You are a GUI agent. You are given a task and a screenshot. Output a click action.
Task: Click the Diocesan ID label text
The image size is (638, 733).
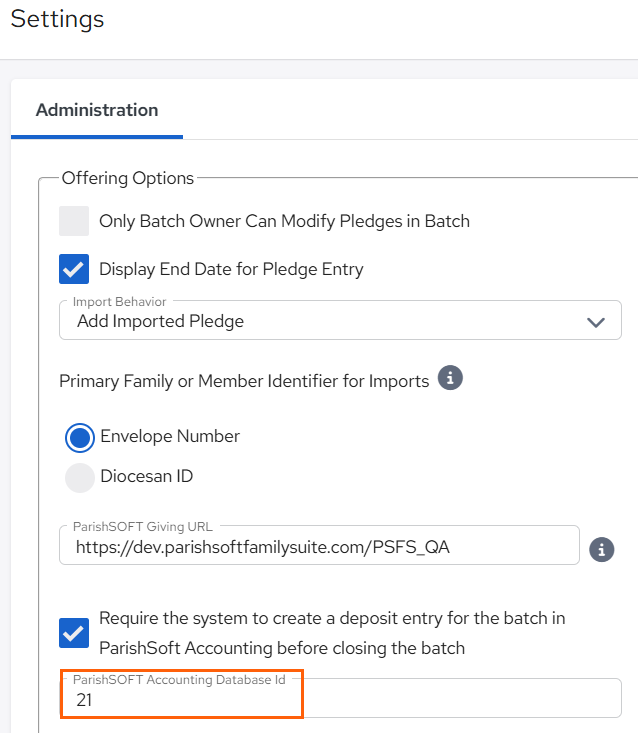click(x=147, y=476)
